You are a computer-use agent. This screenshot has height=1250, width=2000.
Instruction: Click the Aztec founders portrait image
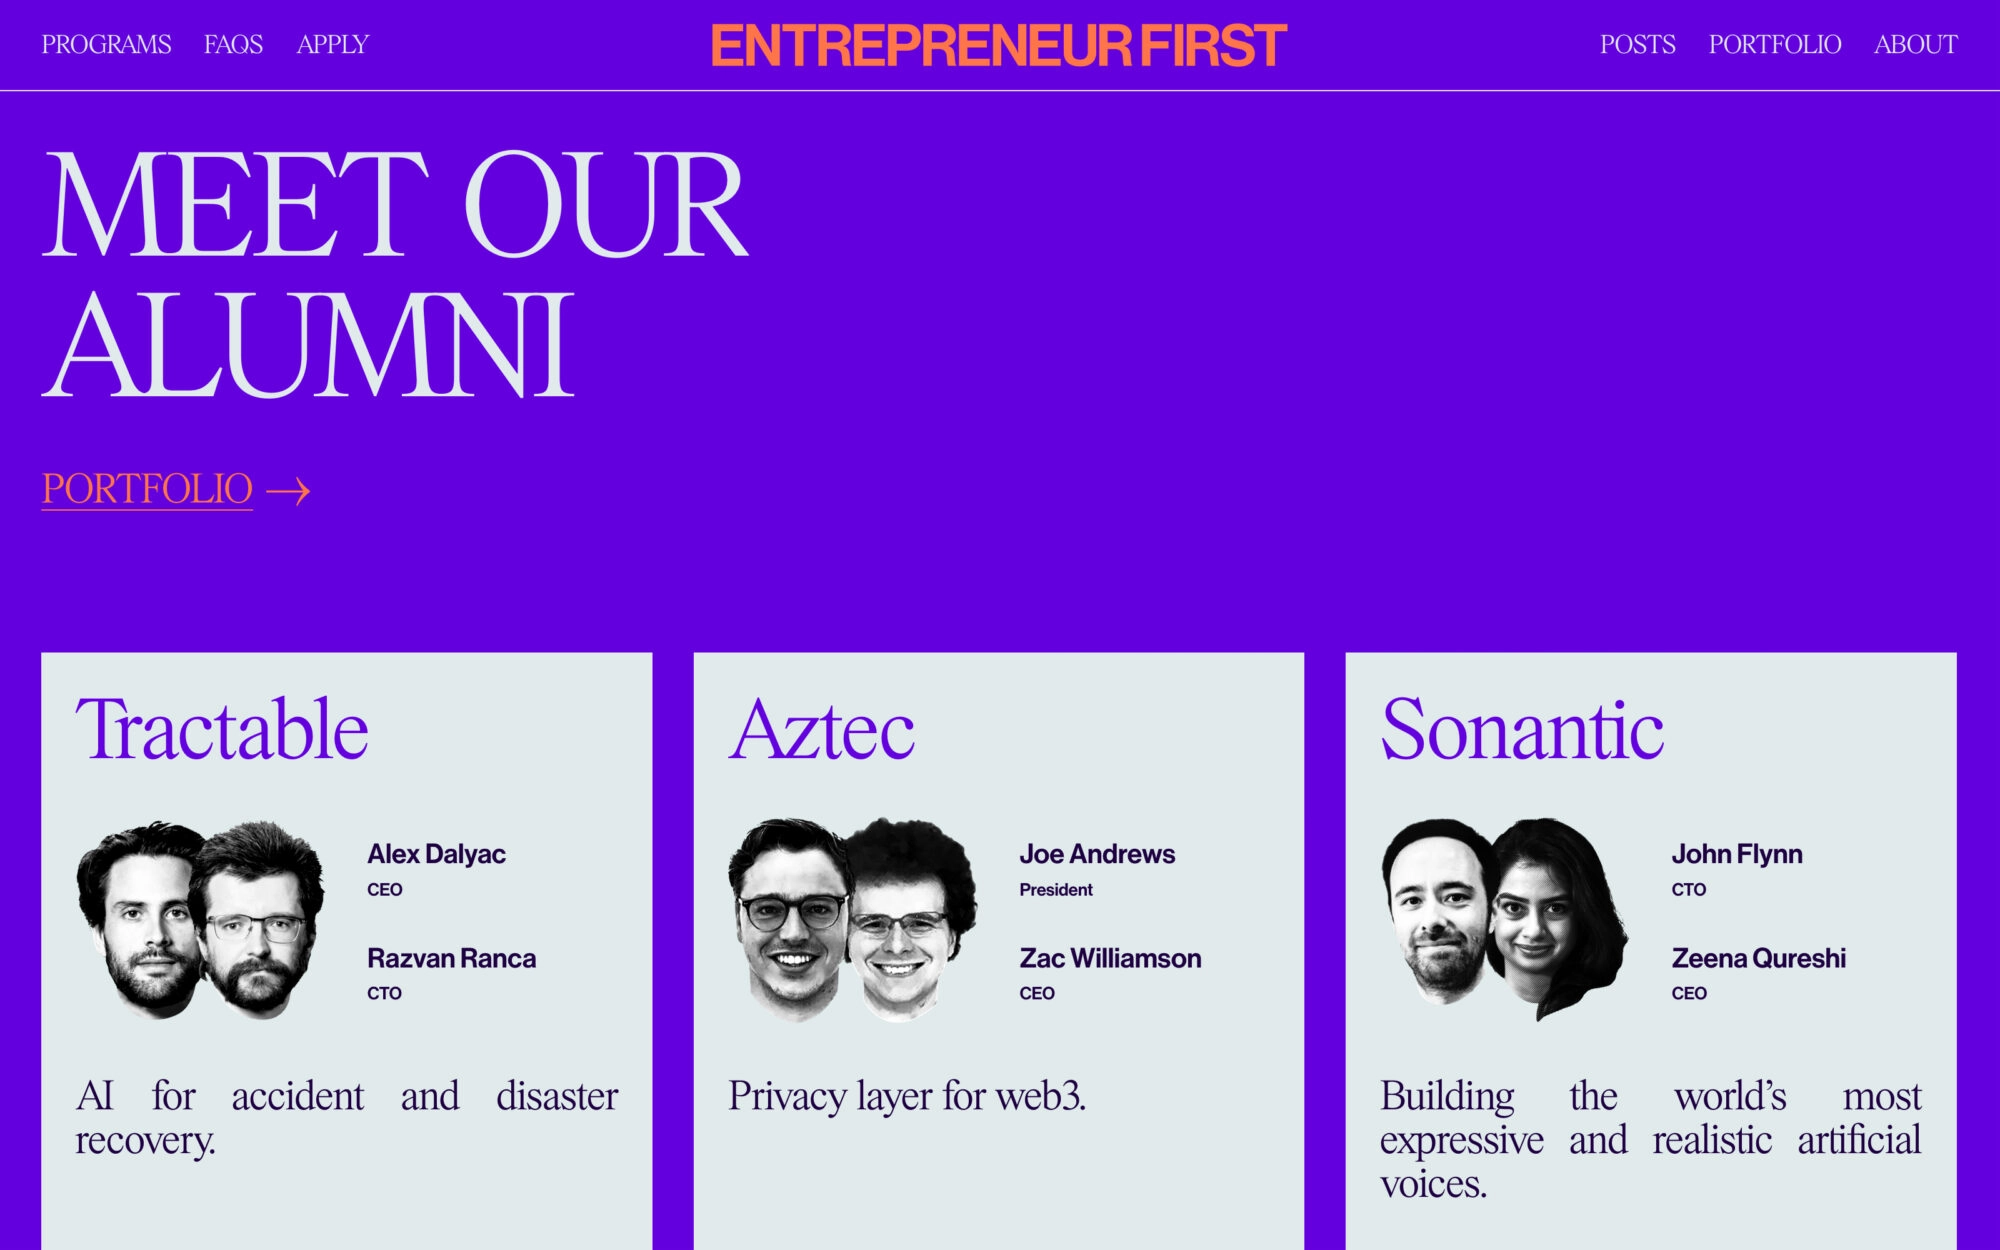point(853,920)
